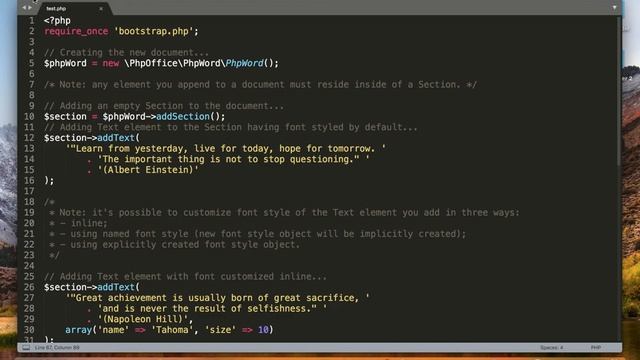Click line number 12 in the gutter
The width and height of the screenshot is (640, 360).
coord(29,138)
